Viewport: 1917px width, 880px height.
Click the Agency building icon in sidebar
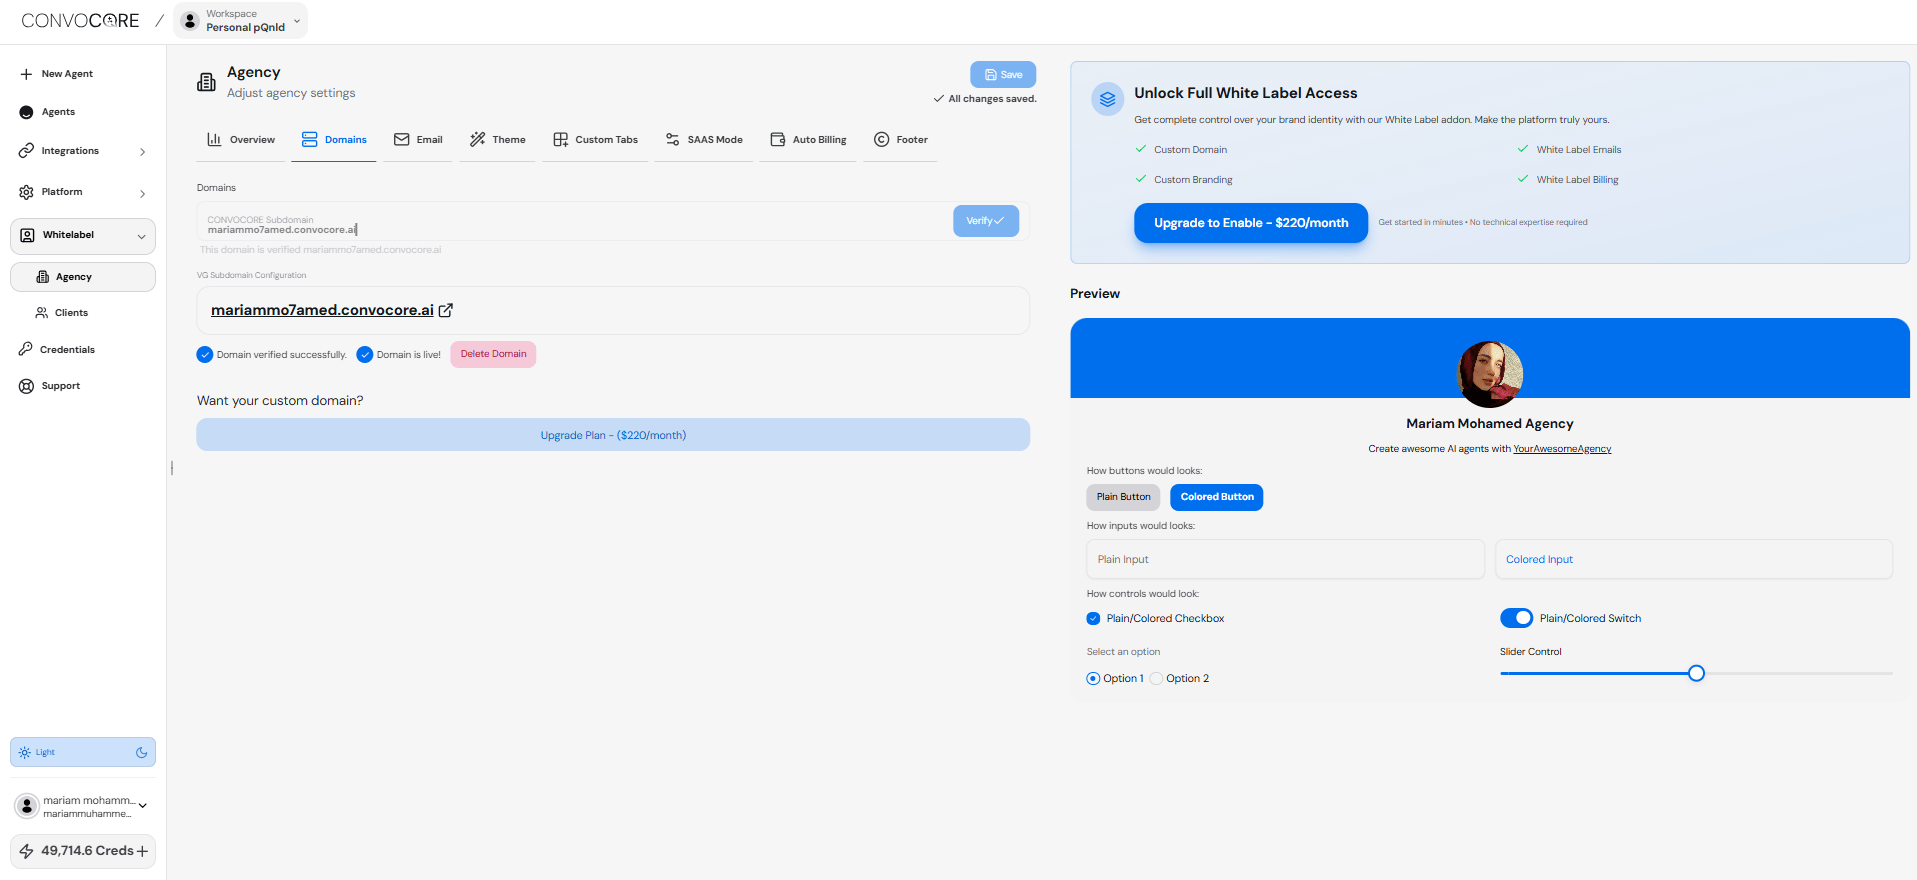[x=43, y=277]
